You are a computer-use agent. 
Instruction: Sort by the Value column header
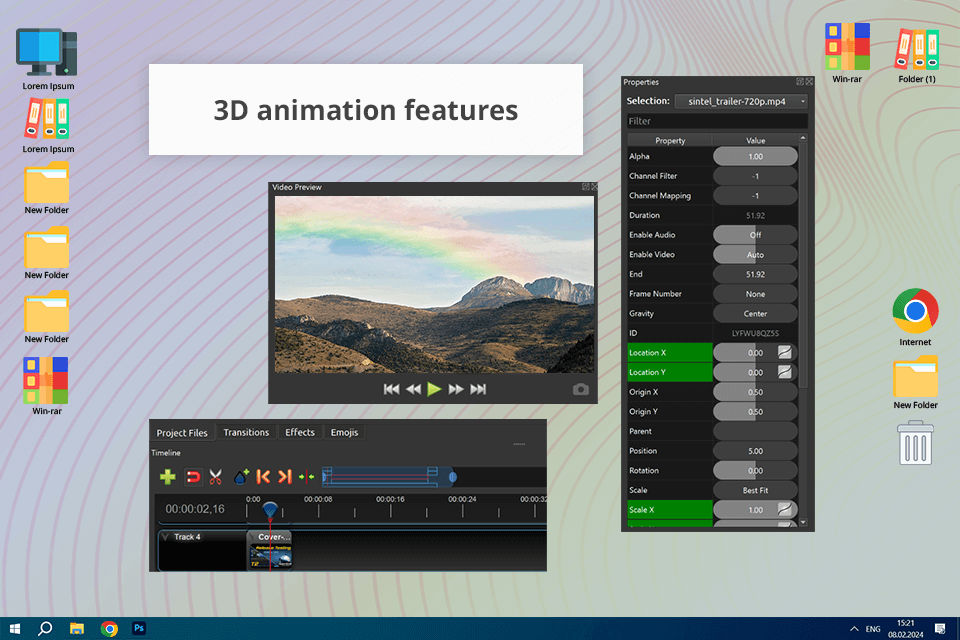(755, 140)
